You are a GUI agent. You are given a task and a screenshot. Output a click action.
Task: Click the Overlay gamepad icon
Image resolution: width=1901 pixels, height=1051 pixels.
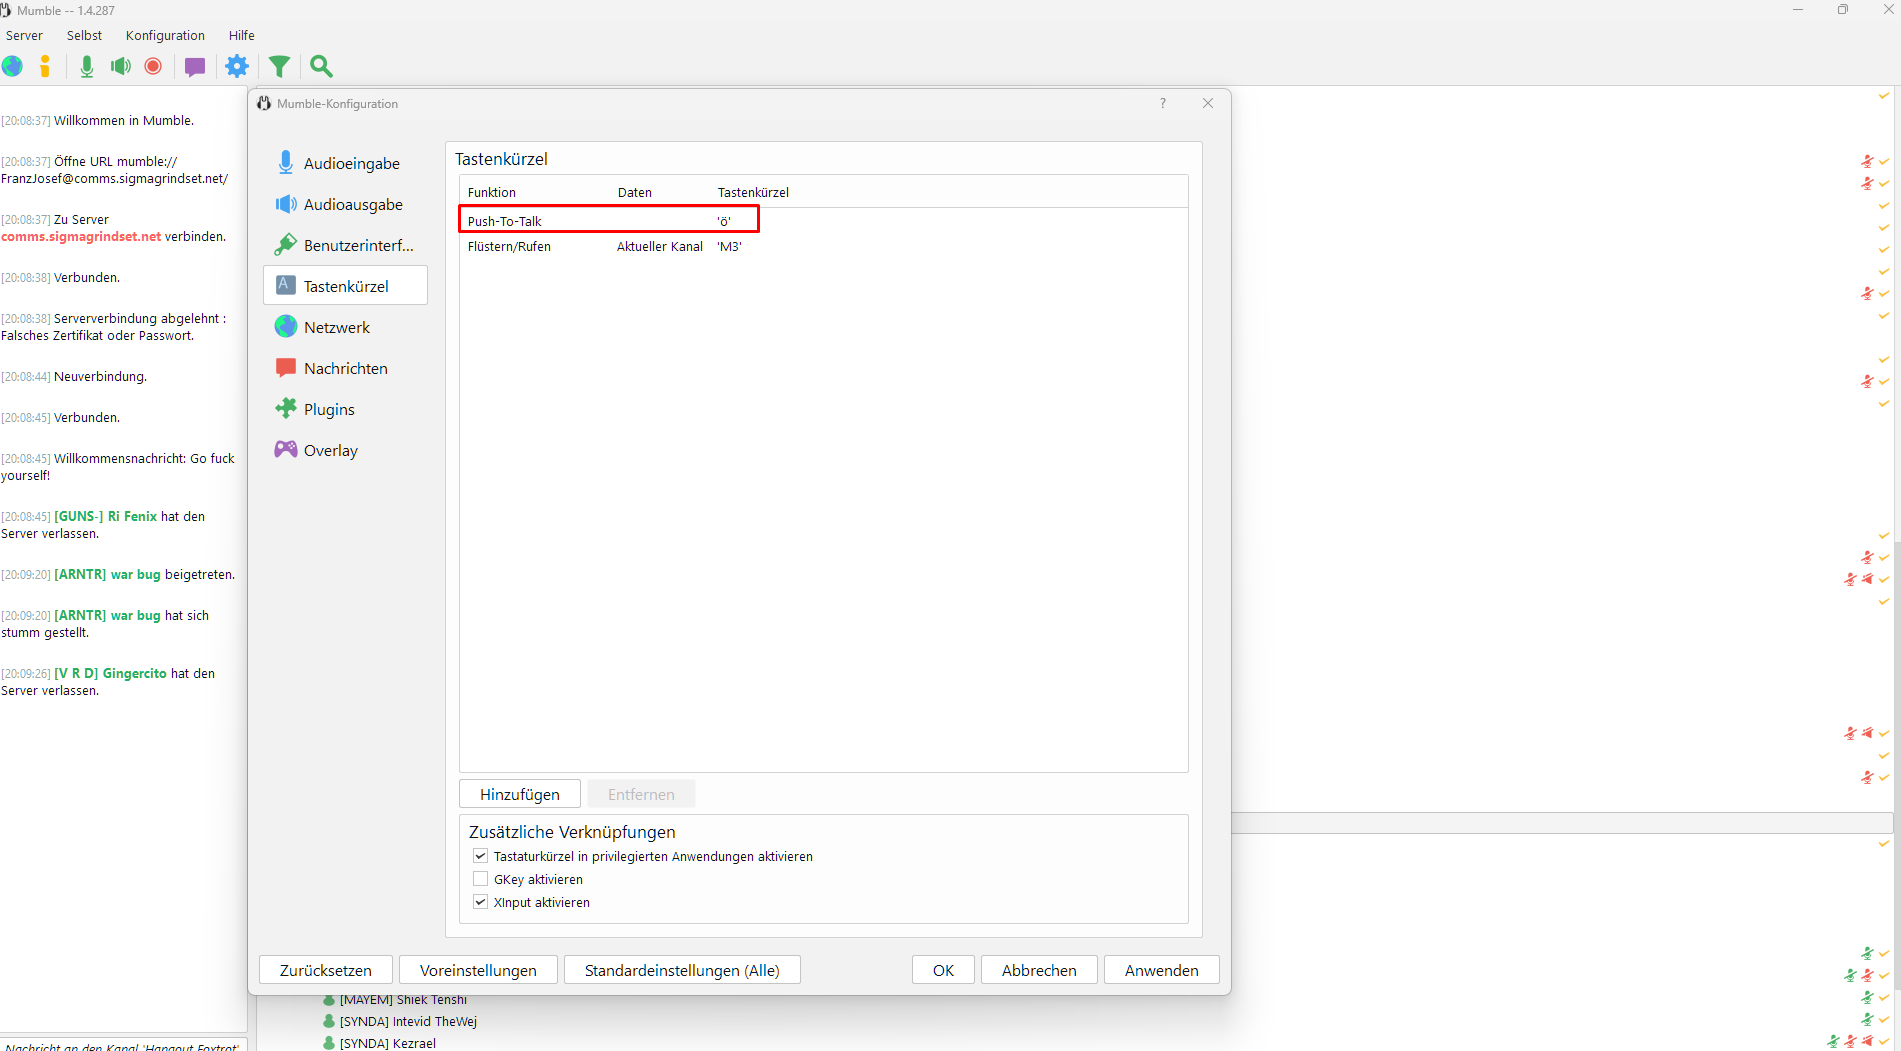(286, 449)
